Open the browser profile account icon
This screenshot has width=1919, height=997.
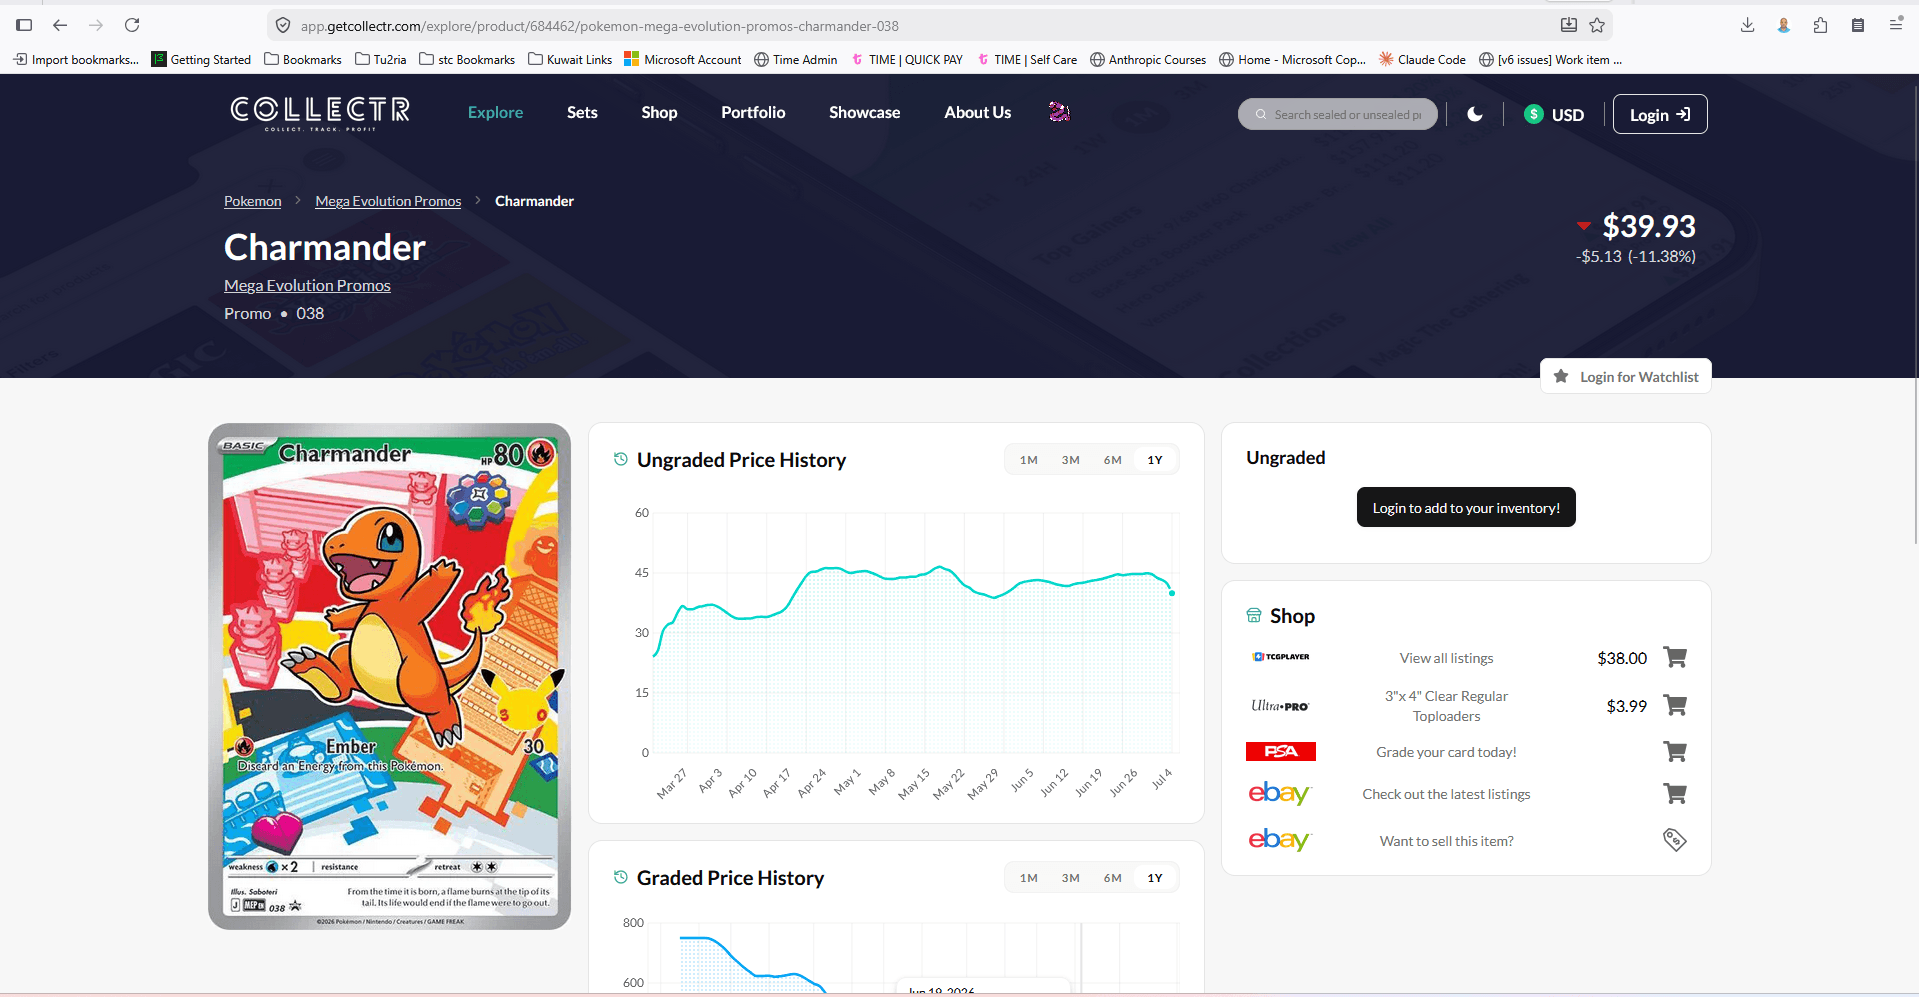pos(1783,25)
